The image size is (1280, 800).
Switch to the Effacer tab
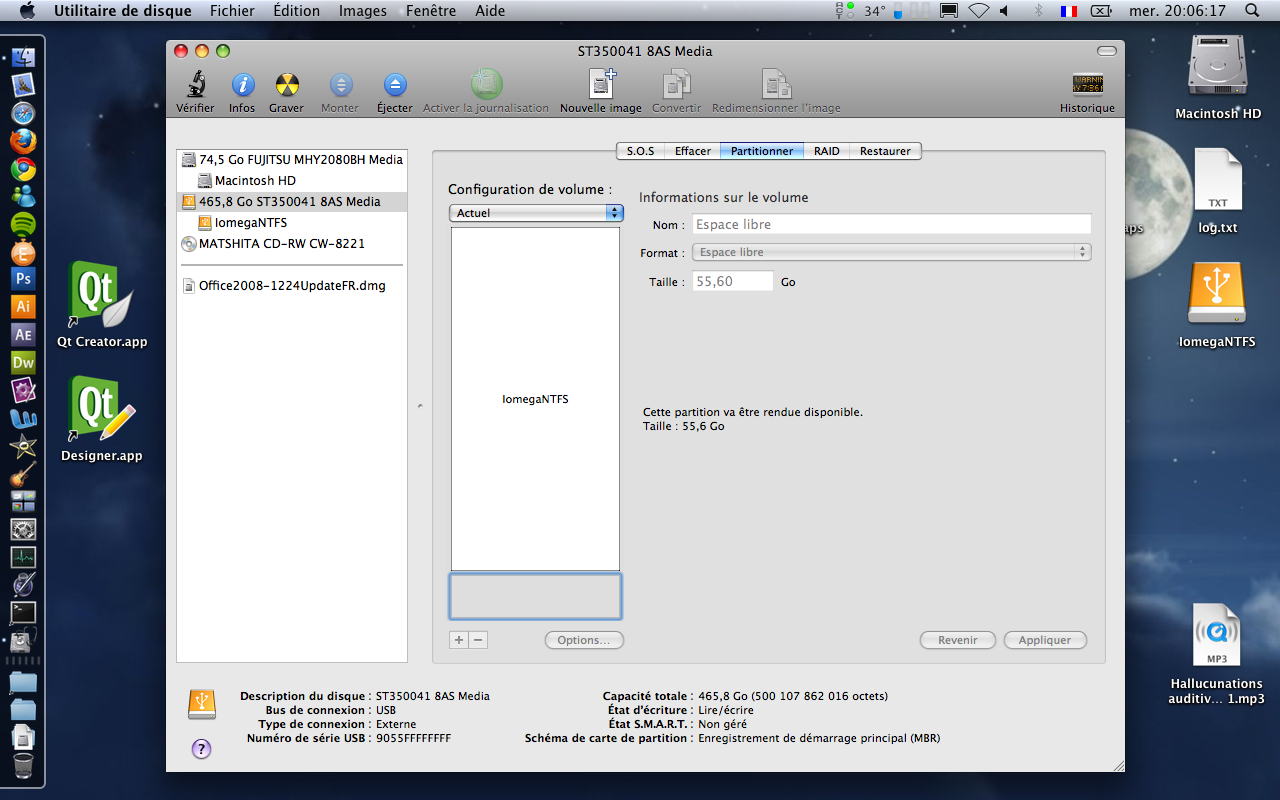692,151
